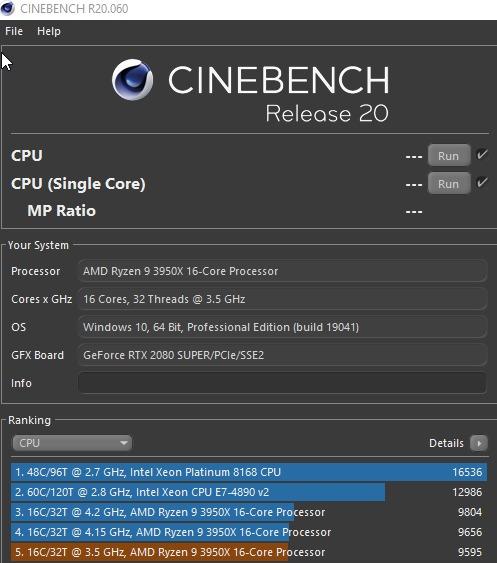Image resolution: width=497 pixels, height=563 pixels.
Task: Run the CPU benchmark
Action: point(449,155)
